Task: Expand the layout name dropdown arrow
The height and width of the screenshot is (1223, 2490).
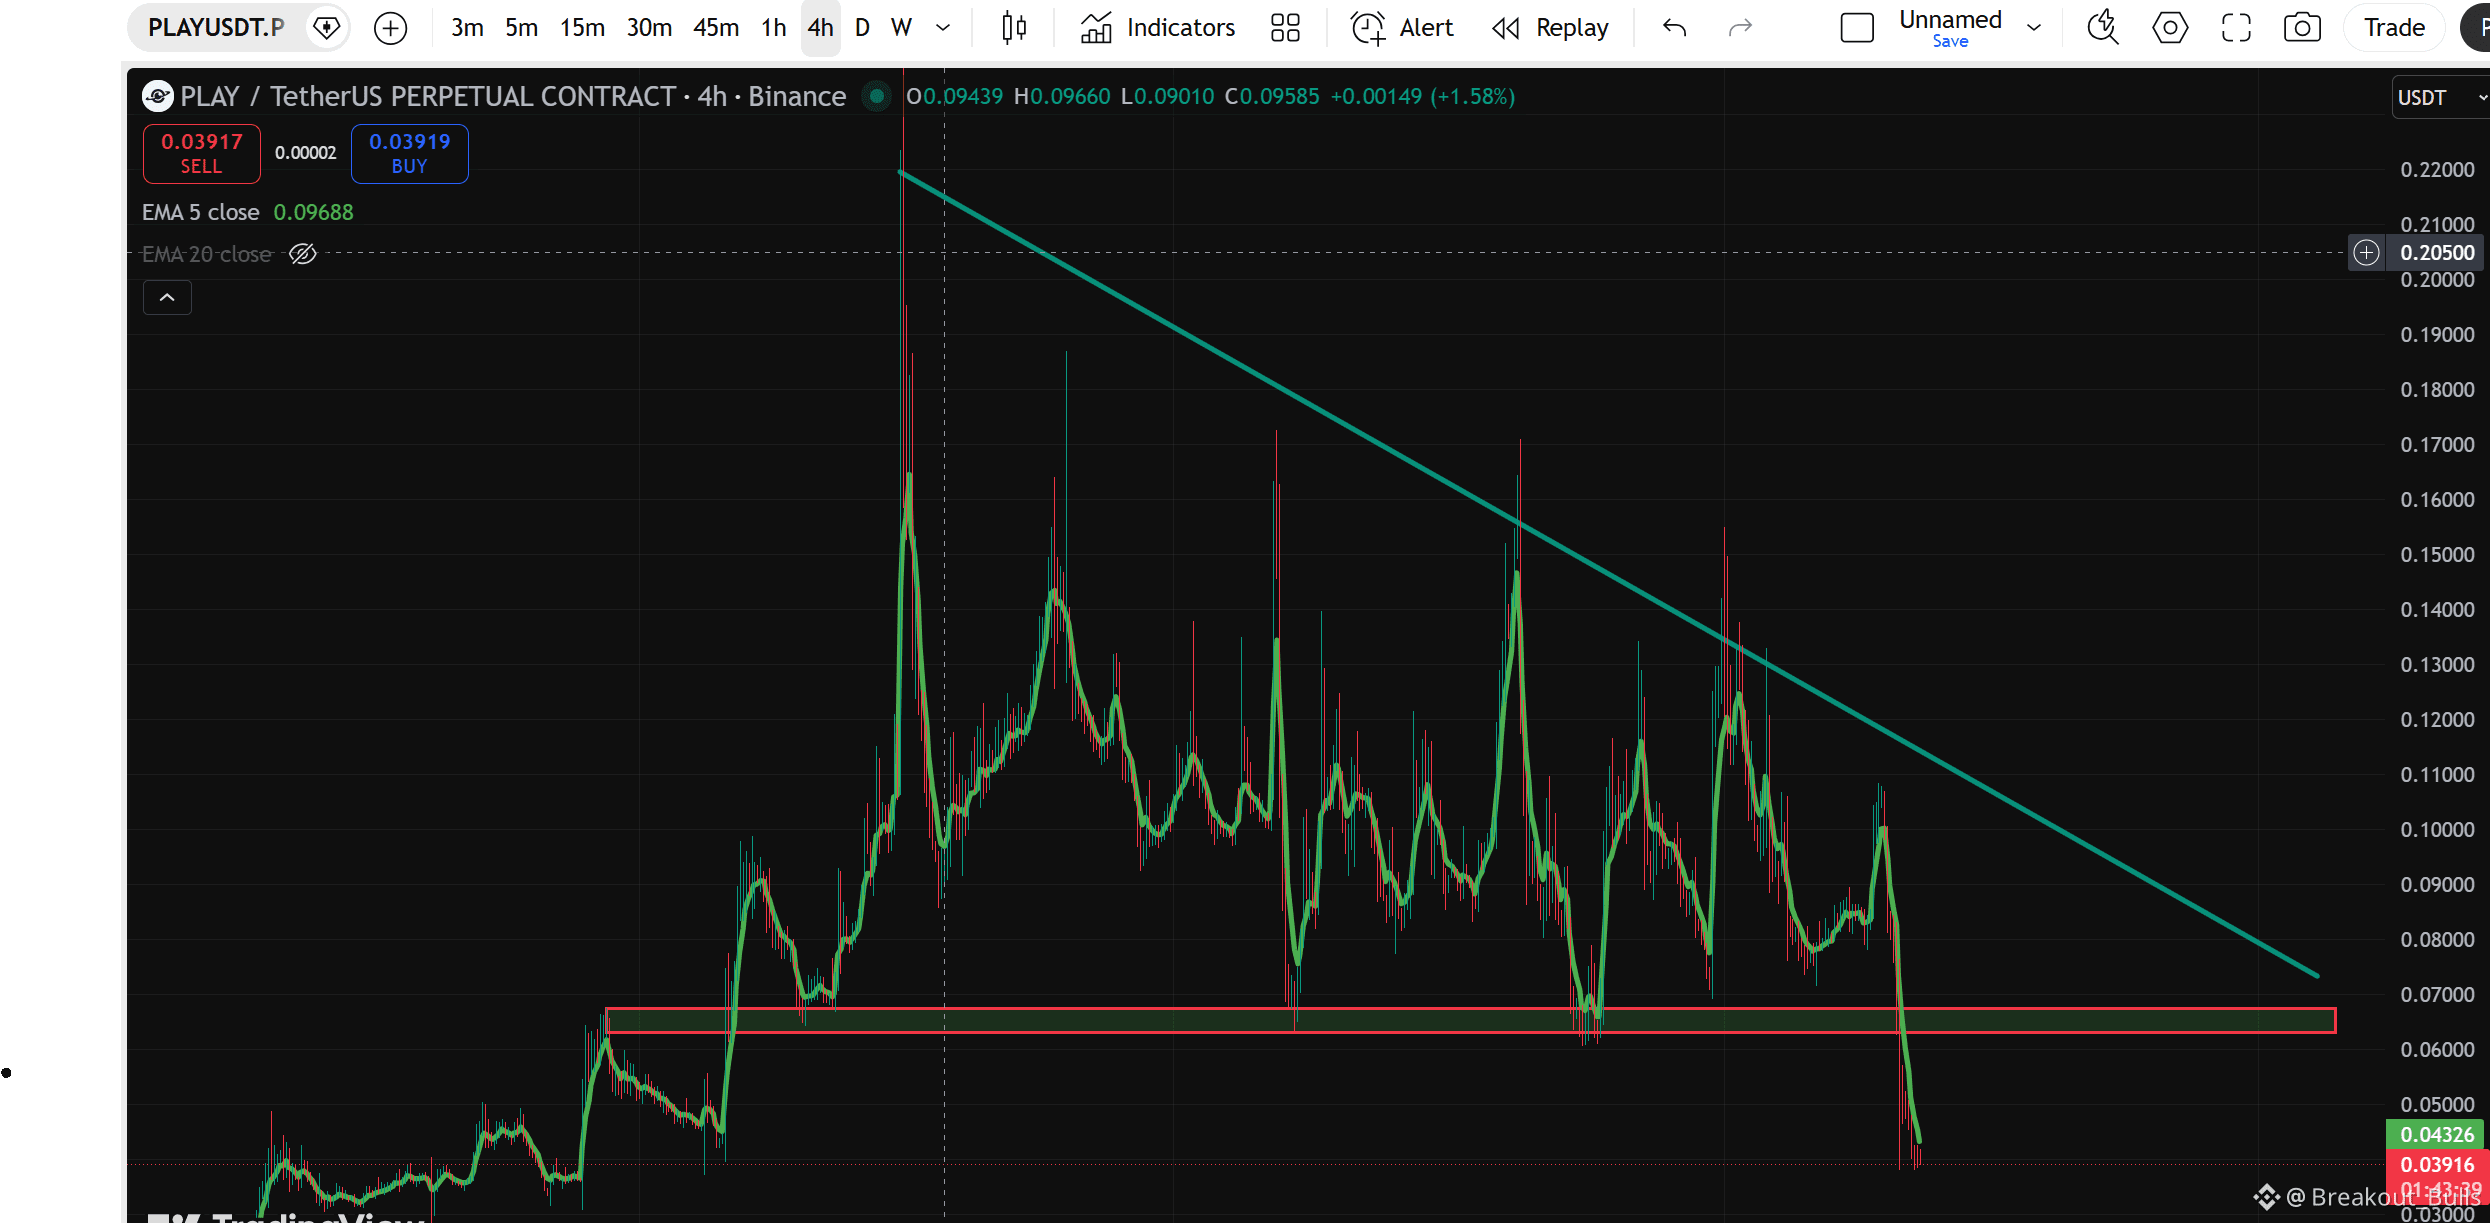Action: pos(2034,27)
